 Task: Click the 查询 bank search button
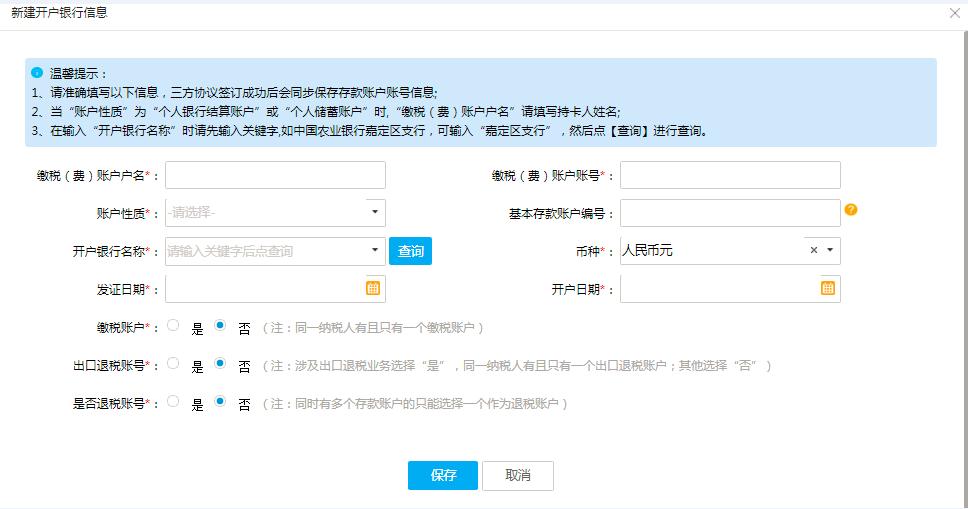411,251
